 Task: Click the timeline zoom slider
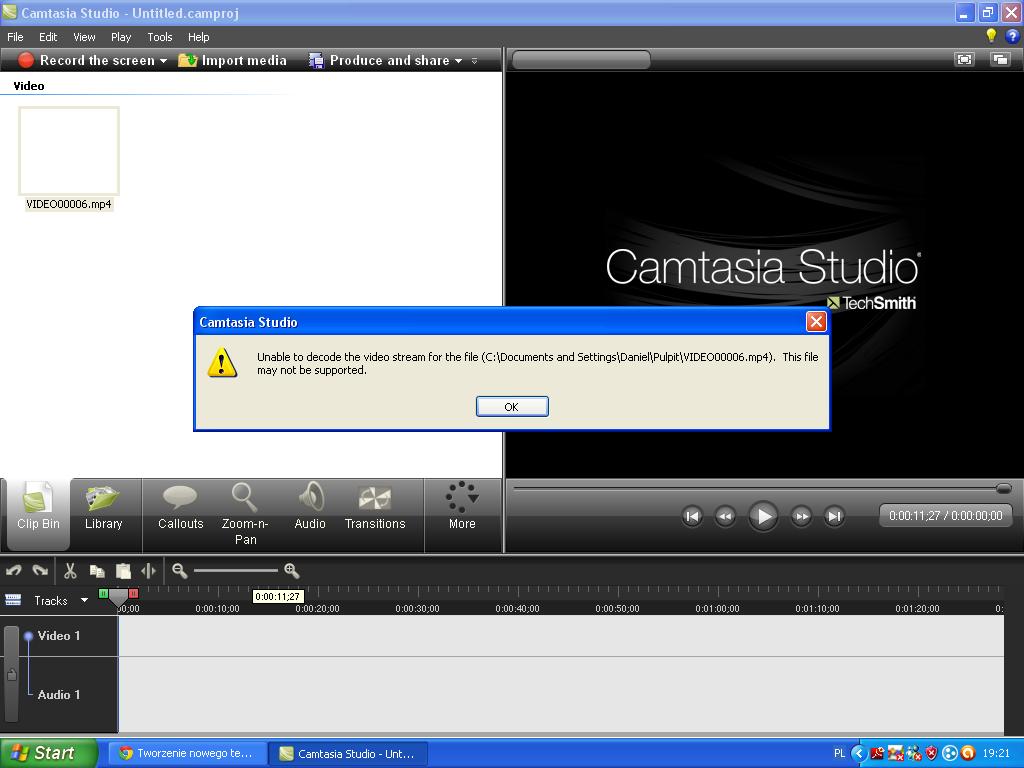(x=235, y=571)
